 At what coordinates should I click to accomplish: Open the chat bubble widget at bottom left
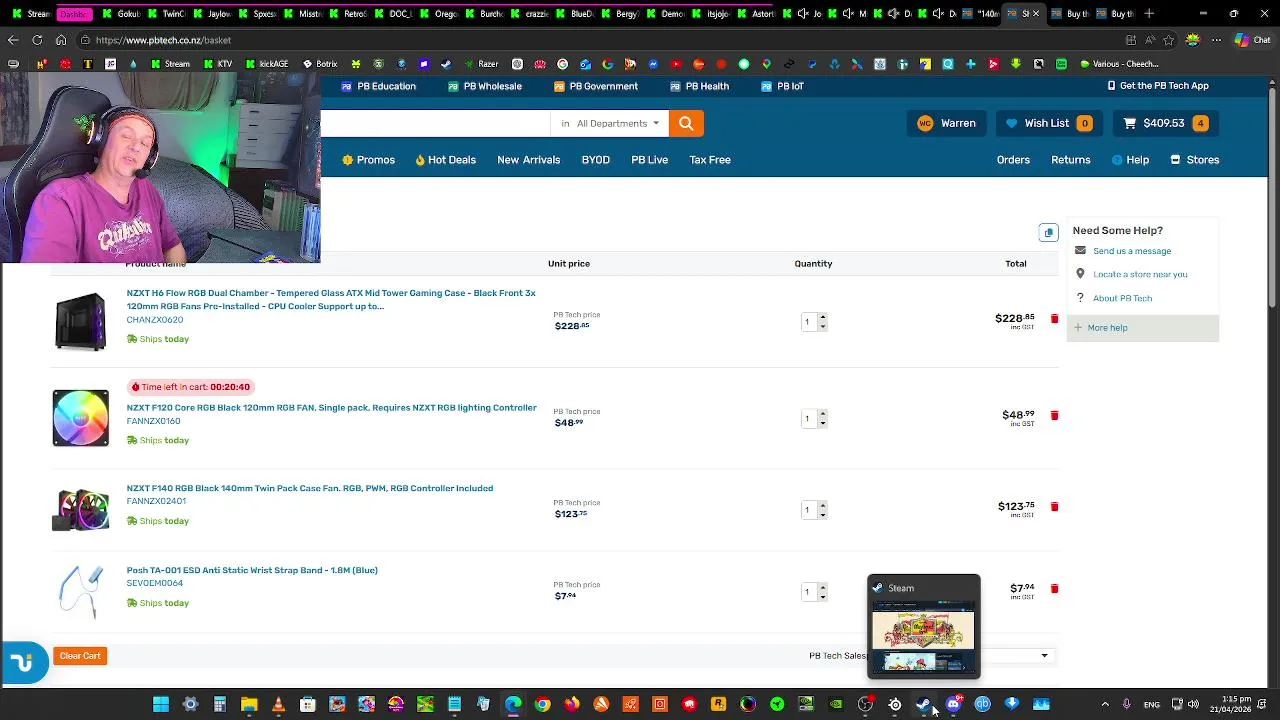pos(22,663)
